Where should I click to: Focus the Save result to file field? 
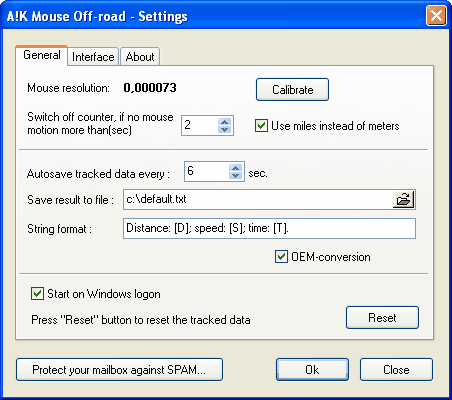click(258, 199)
